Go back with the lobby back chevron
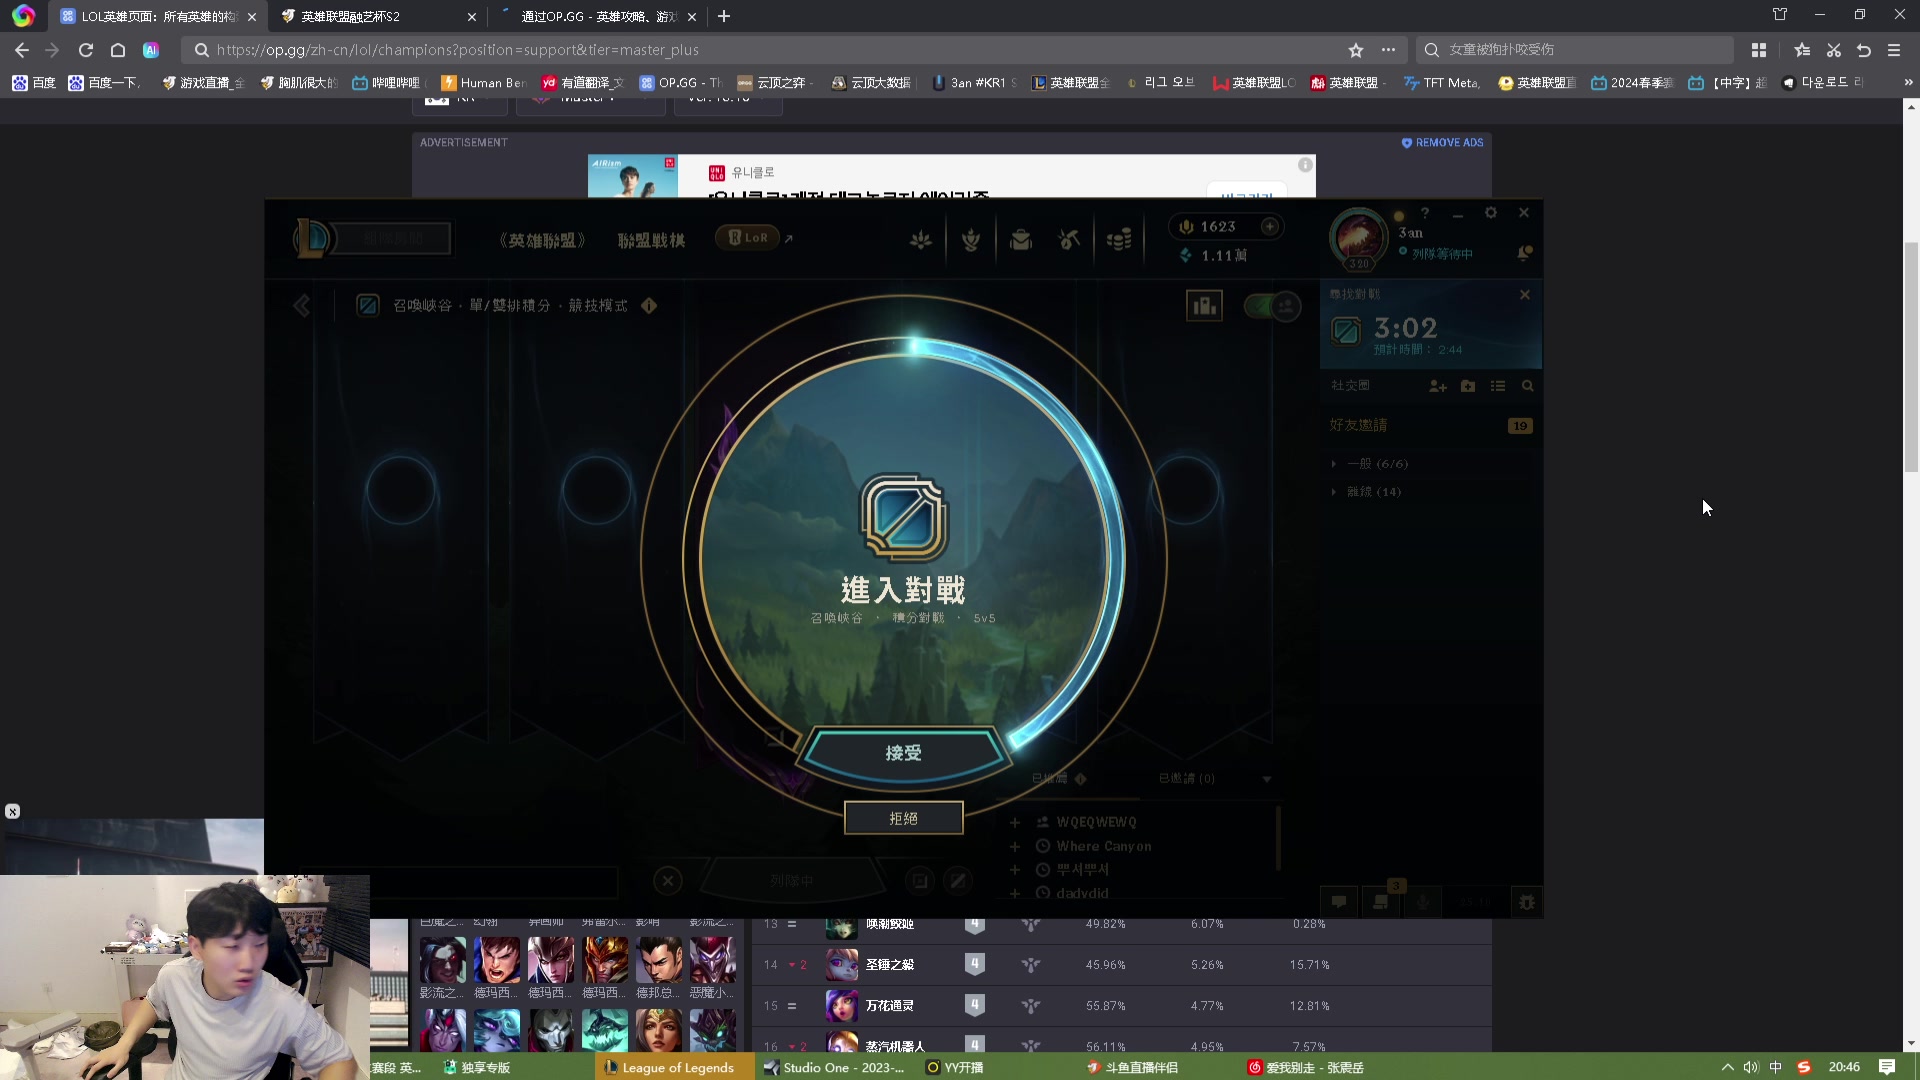This screenshot has height=1080, width=1920. [302, 306]
